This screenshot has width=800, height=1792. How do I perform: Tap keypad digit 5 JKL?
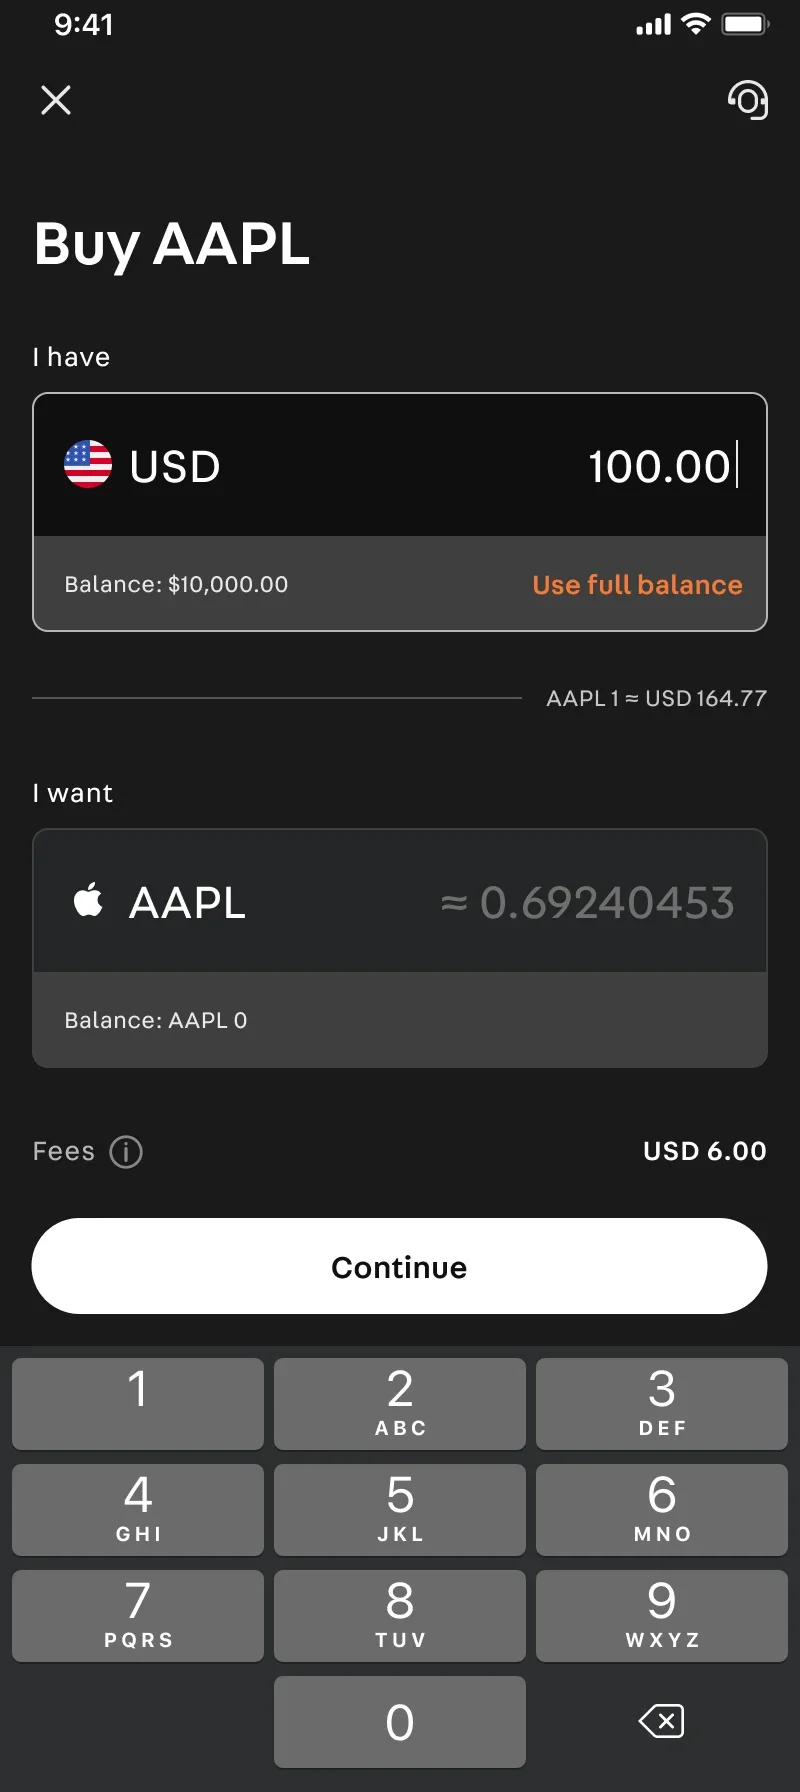400,1509
